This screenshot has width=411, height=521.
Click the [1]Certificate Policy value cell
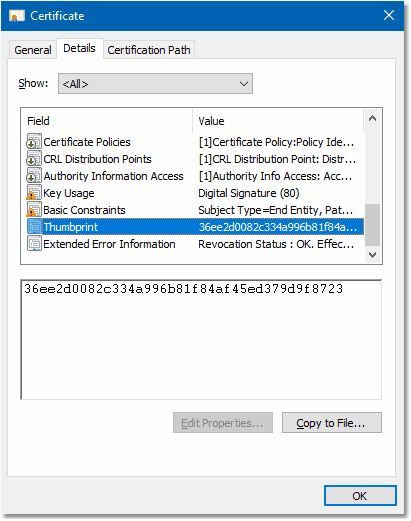276,142
